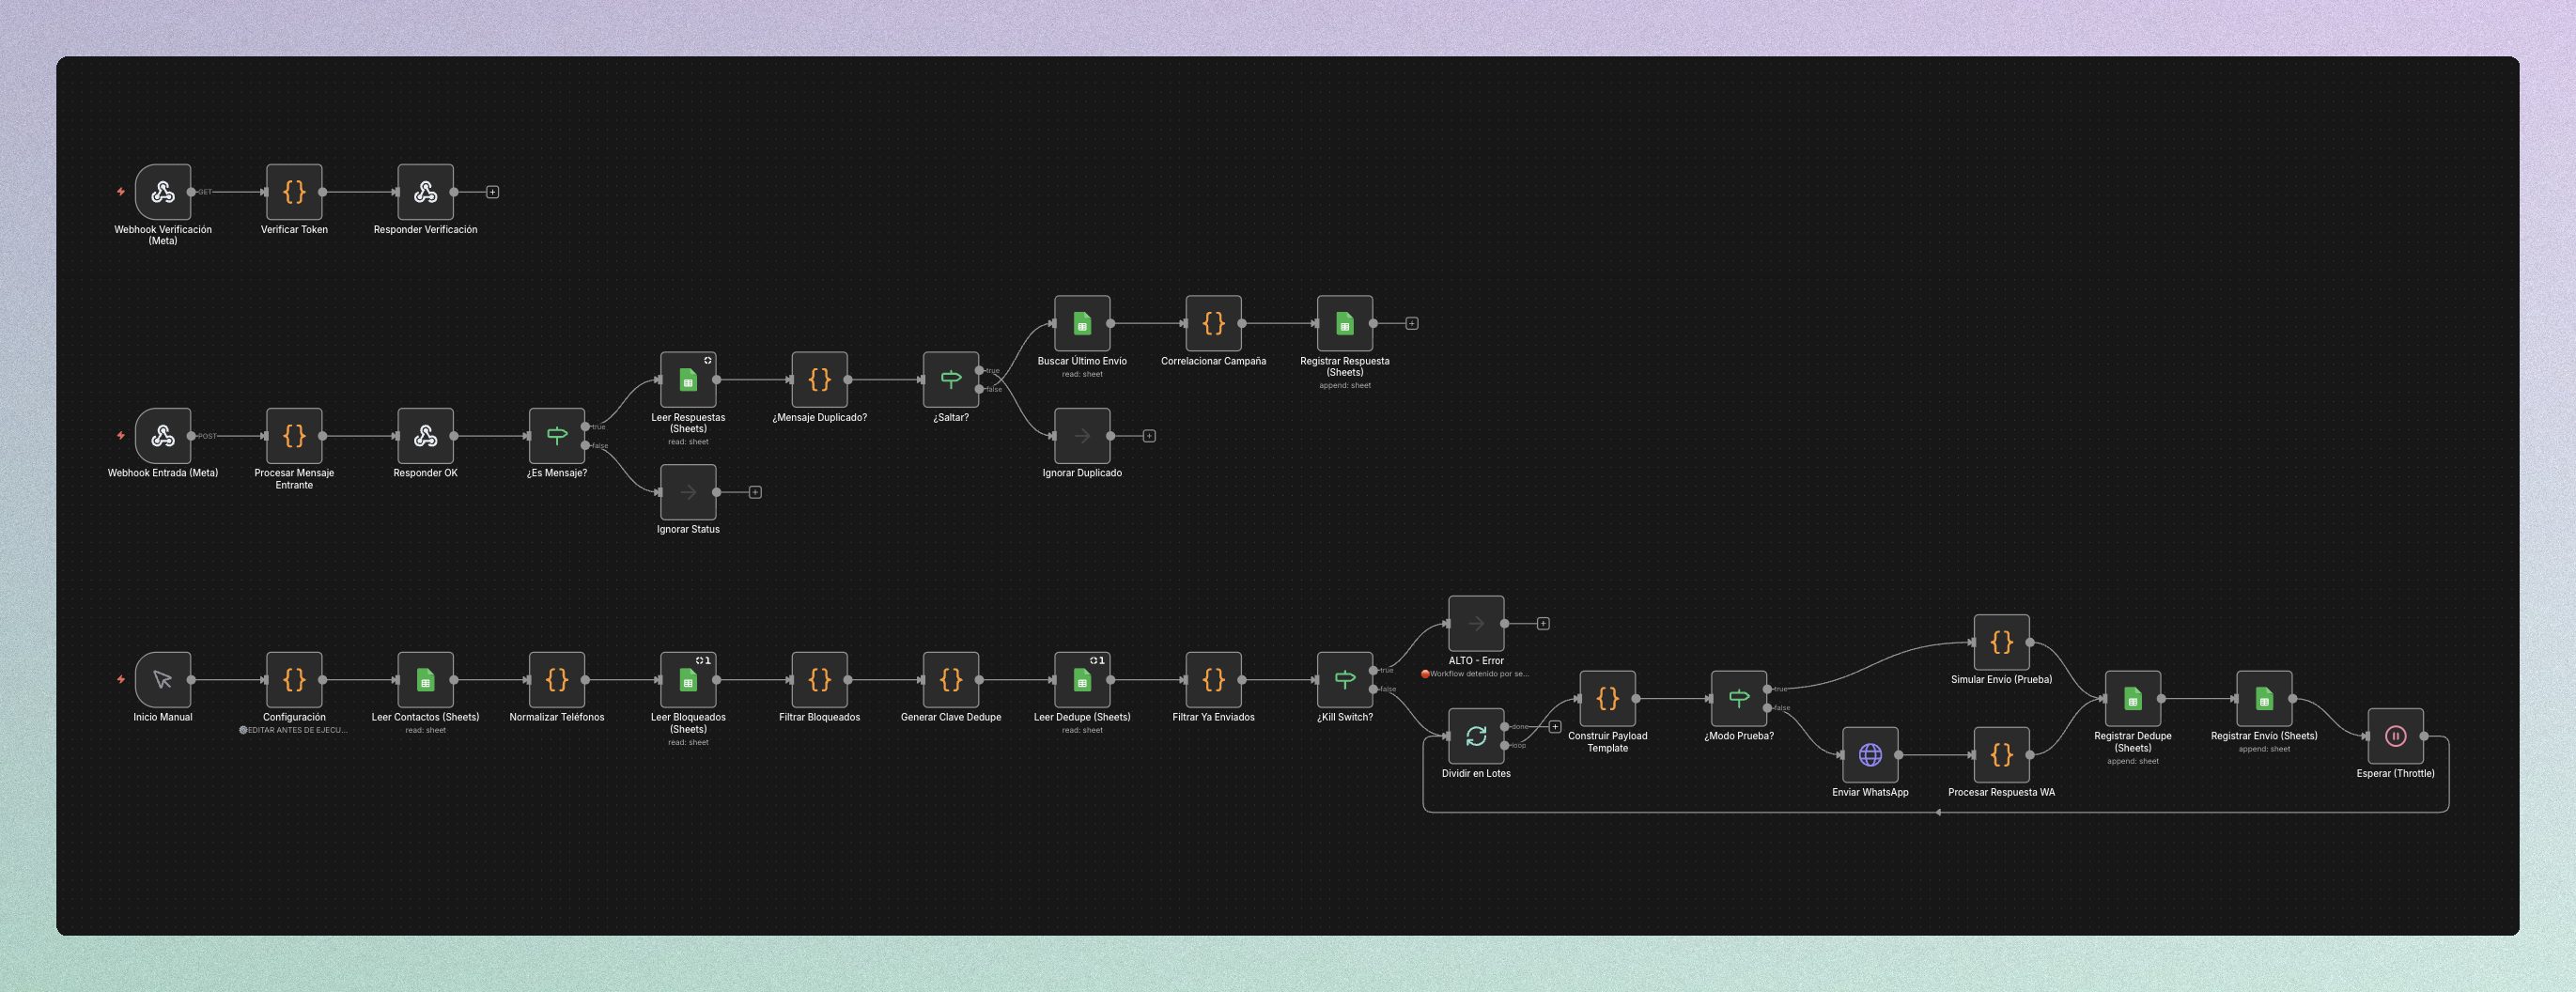Open the Procesar Mensaje Entrante code node
Viewport: 2576px width, 992px height.
coord(294,436)
